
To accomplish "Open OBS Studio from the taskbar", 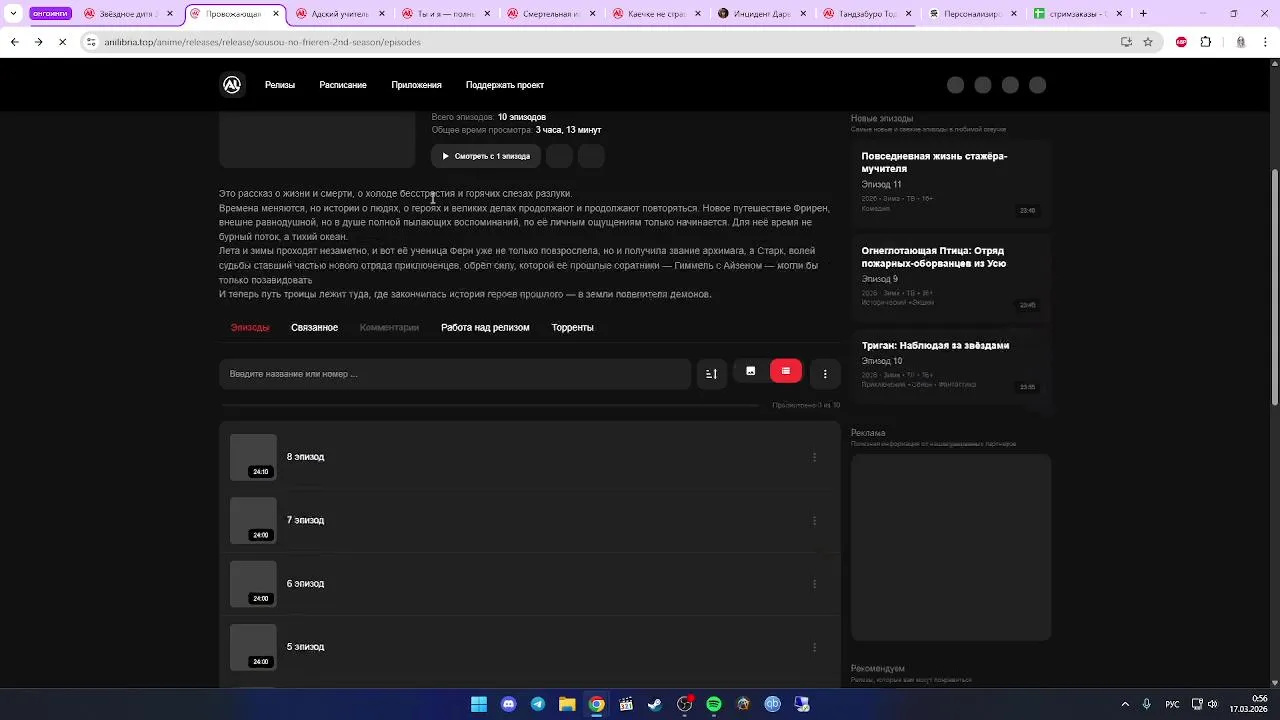I will (684, 704).
